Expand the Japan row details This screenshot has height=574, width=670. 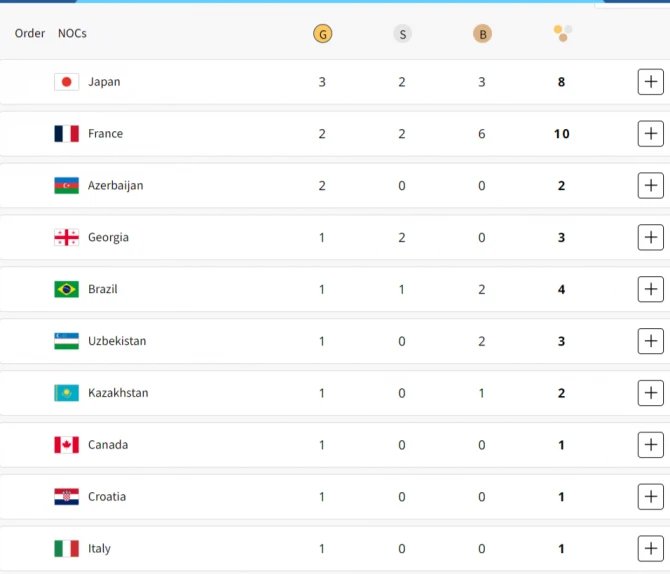[x=650, y=82]
